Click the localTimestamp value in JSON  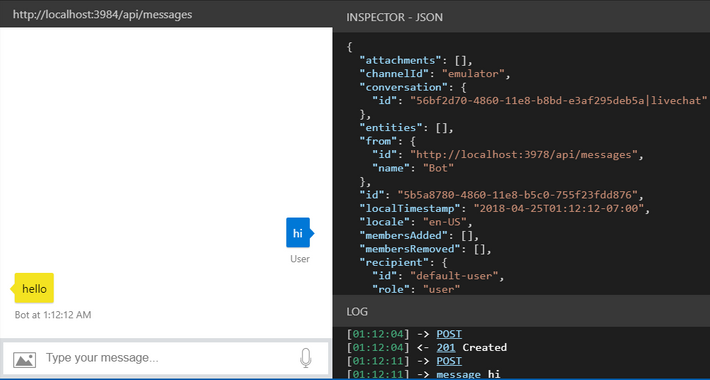[559, 208]
